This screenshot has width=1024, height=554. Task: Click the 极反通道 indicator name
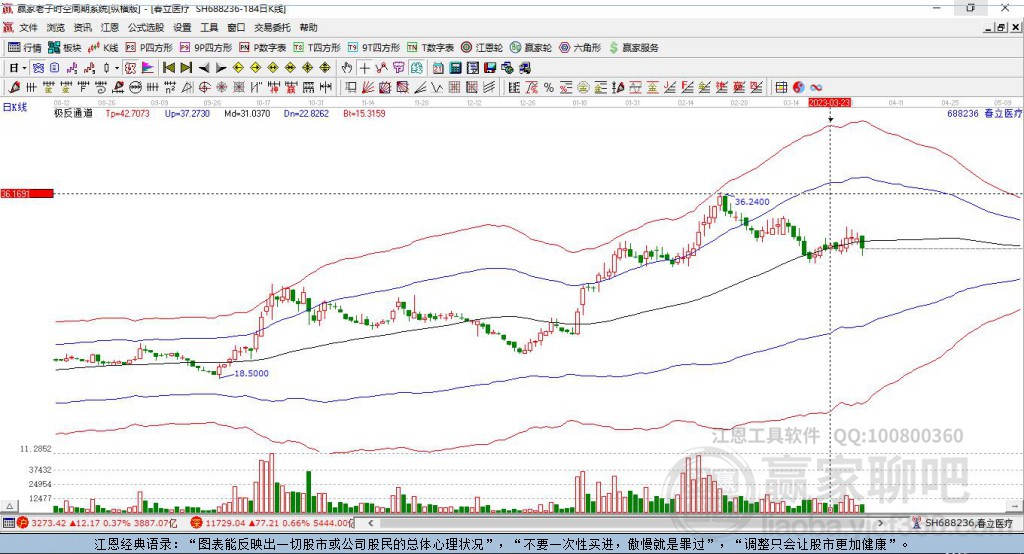pyautogui.click(x=74, y=113)
